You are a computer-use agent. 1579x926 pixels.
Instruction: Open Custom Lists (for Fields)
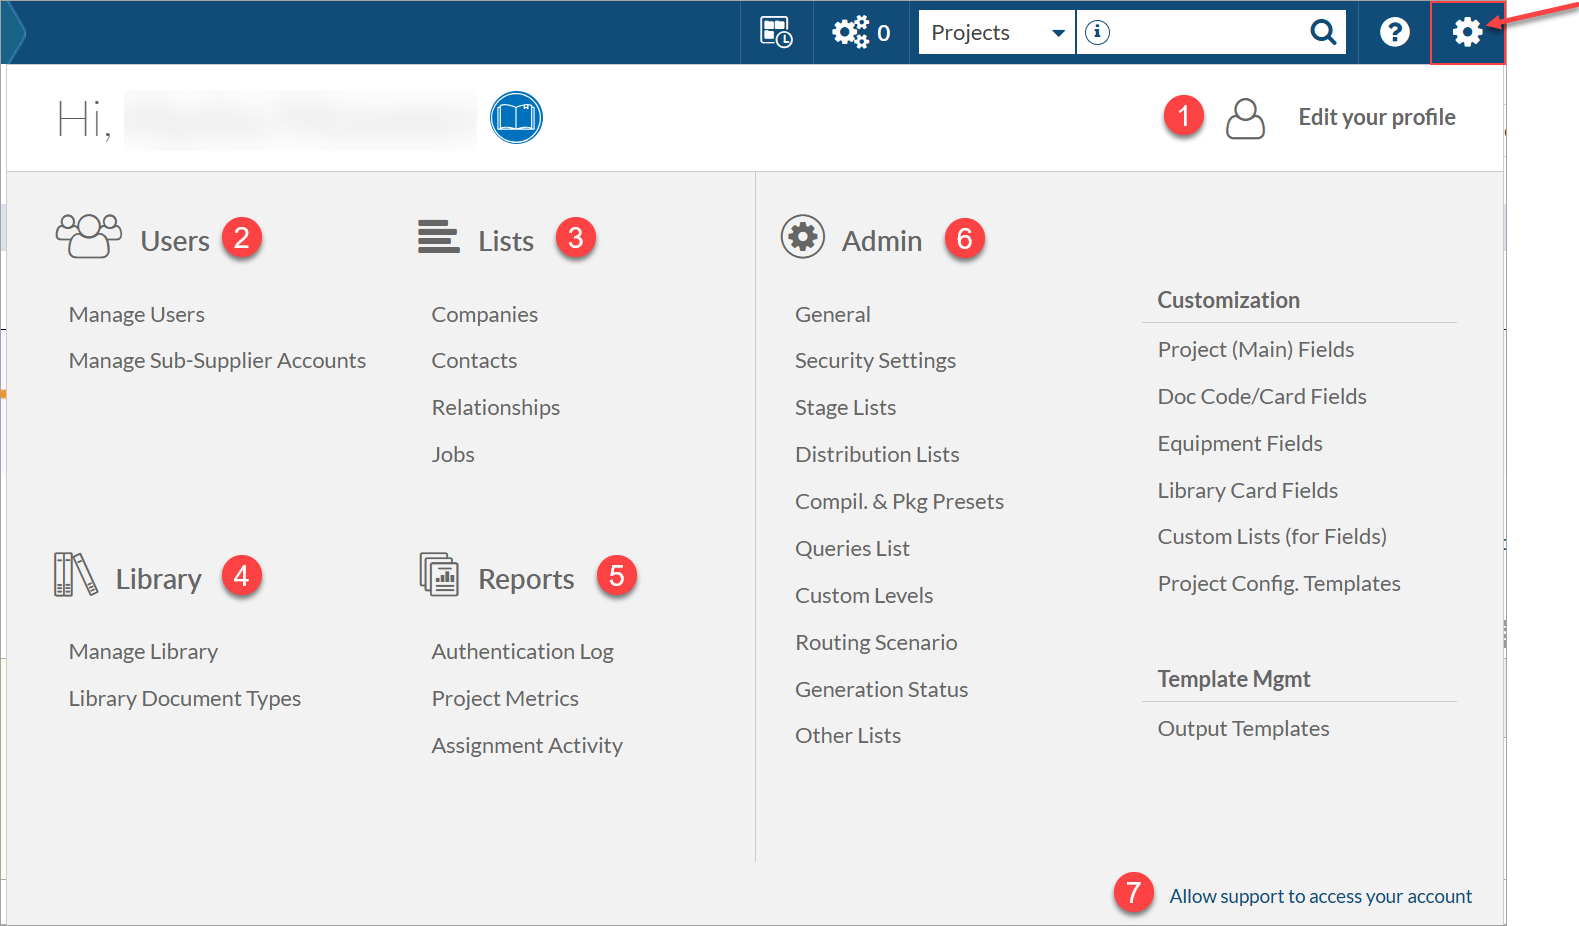pos(1272,537)
